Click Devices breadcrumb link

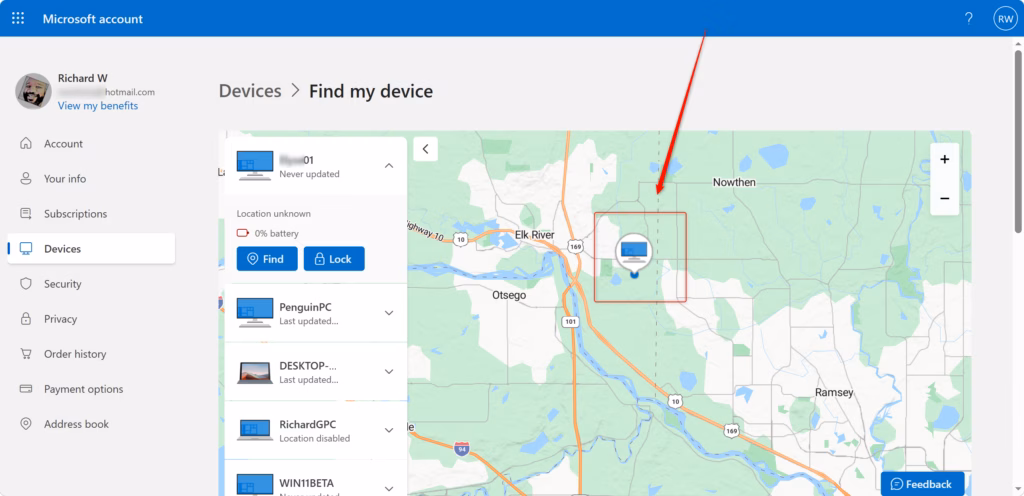click(250, 91)
